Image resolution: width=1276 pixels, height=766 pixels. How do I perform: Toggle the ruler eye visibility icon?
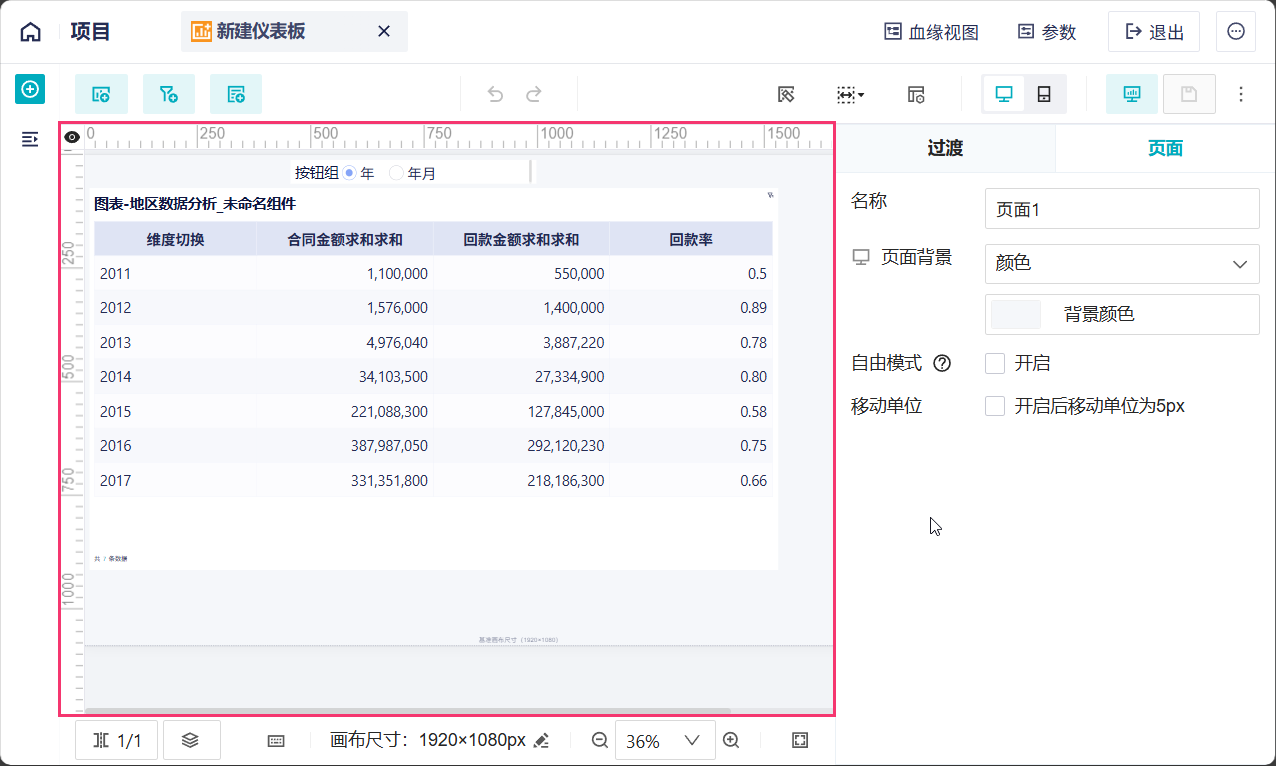[x=72, y=137]
